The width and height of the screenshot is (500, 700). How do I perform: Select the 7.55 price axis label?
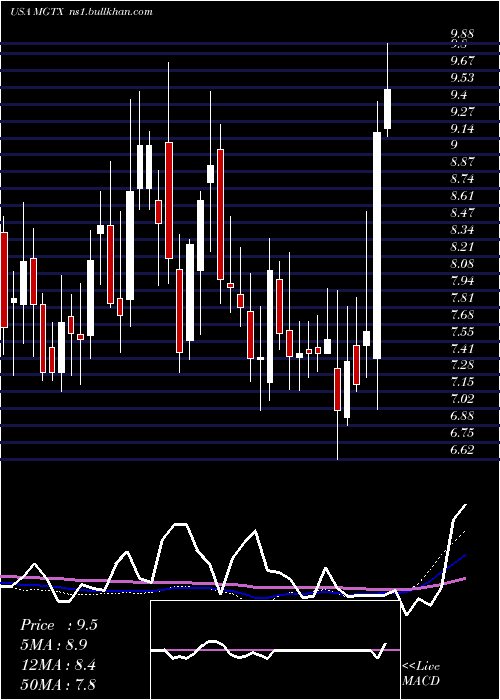pos(462,332)
